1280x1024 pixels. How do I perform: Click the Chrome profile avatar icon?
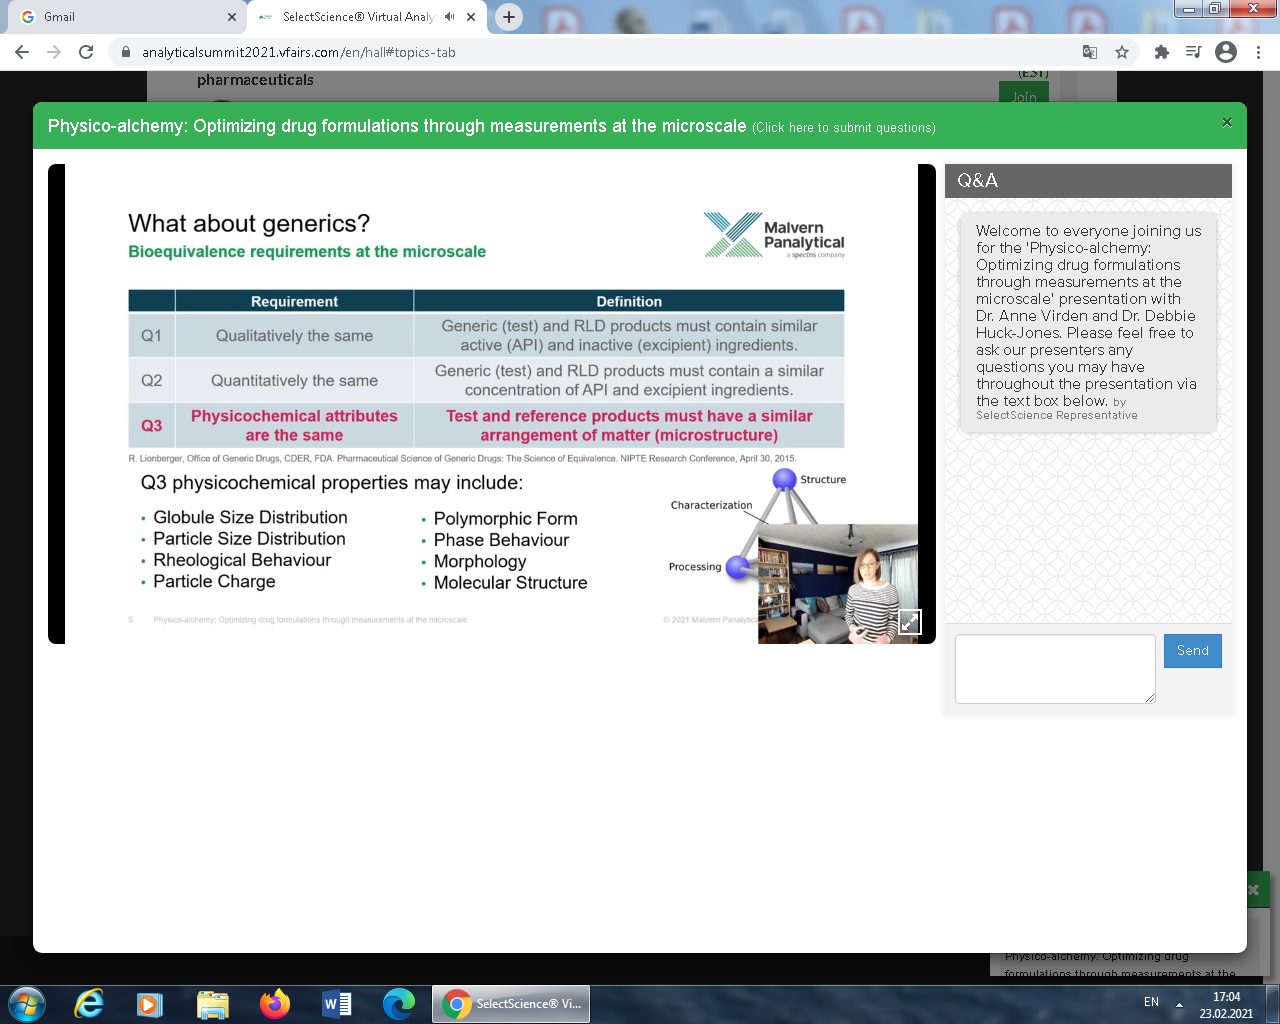click(x=1226, y=52)
